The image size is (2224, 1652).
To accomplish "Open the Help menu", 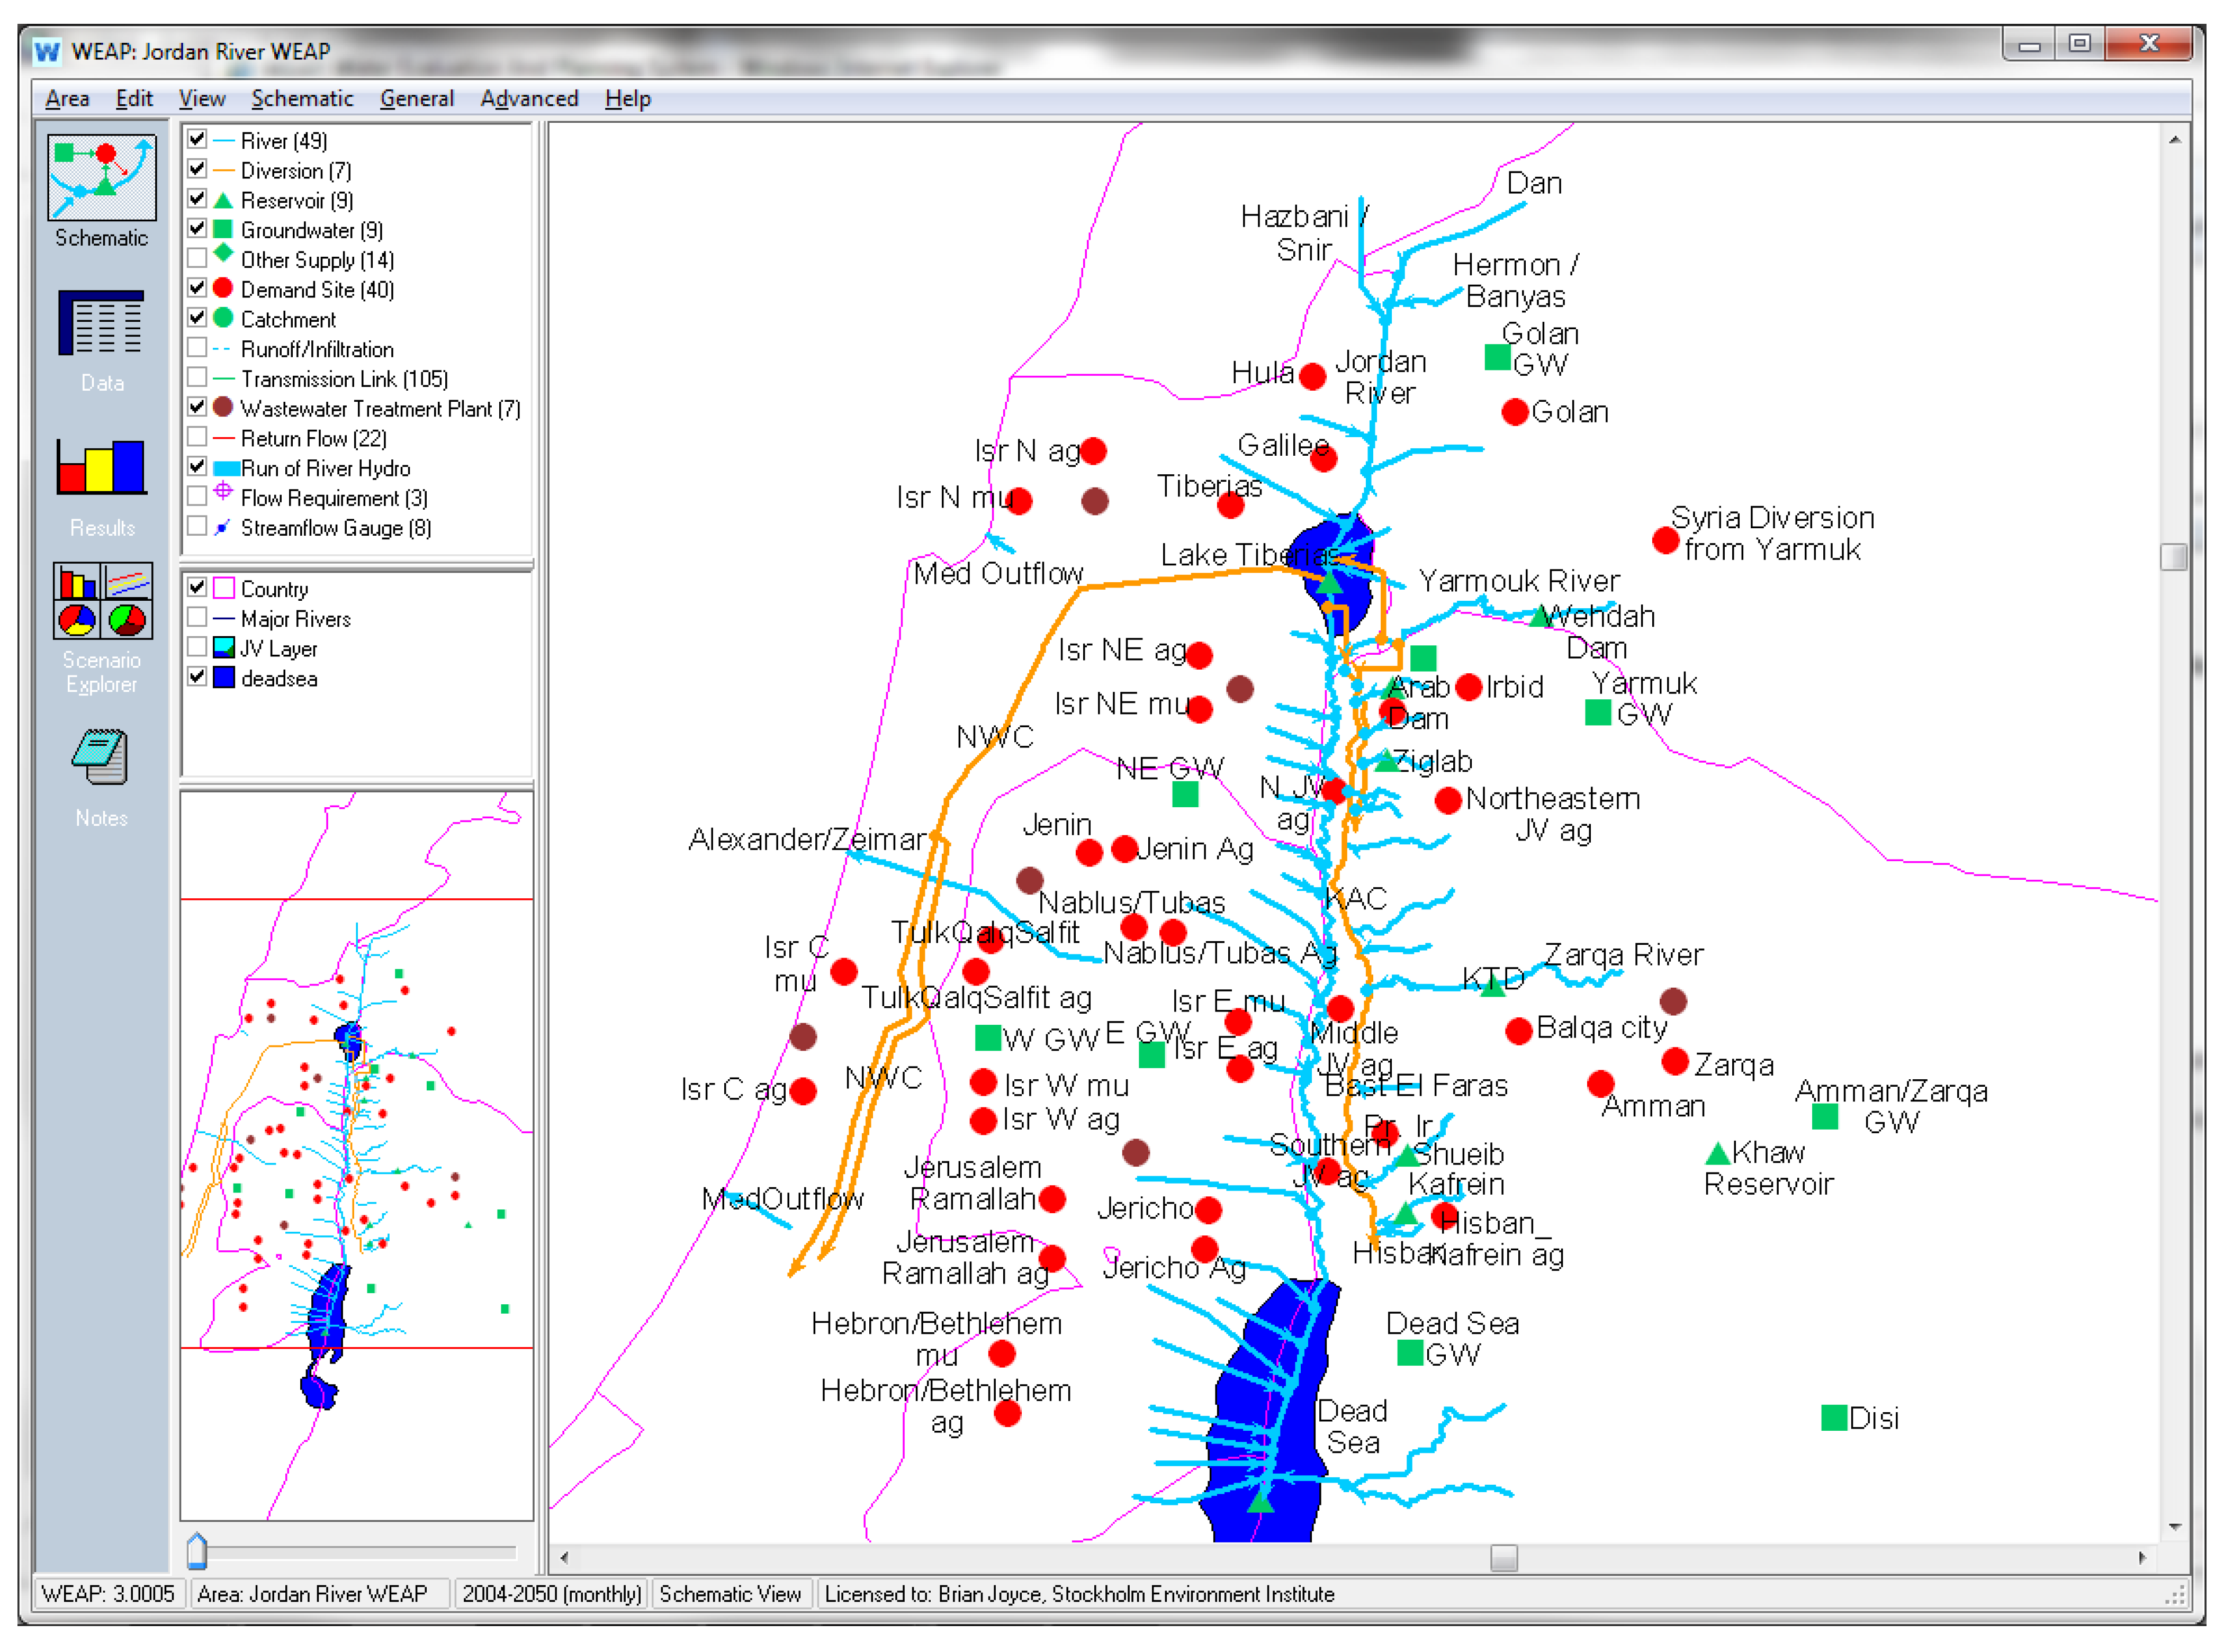I will tap(627, 98).
